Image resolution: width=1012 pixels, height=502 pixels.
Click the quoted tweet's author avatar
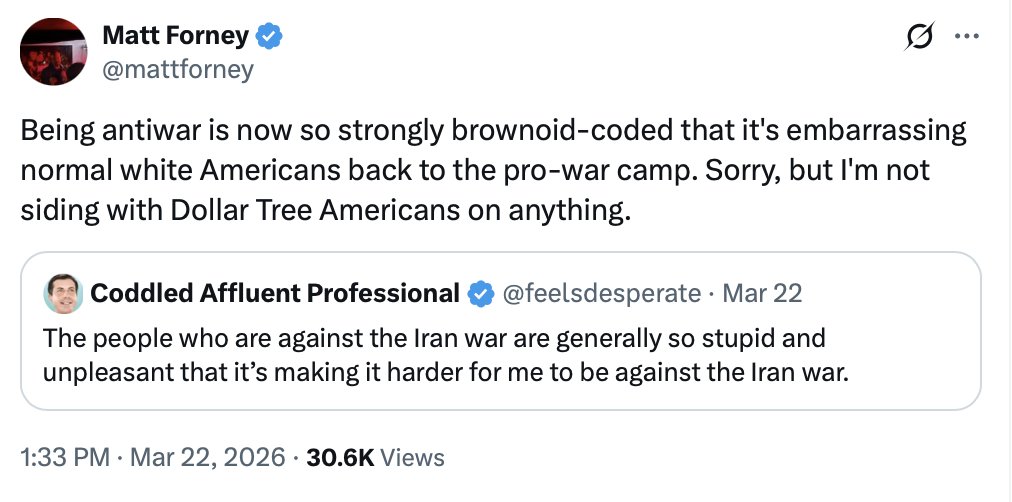coord(63,293)
